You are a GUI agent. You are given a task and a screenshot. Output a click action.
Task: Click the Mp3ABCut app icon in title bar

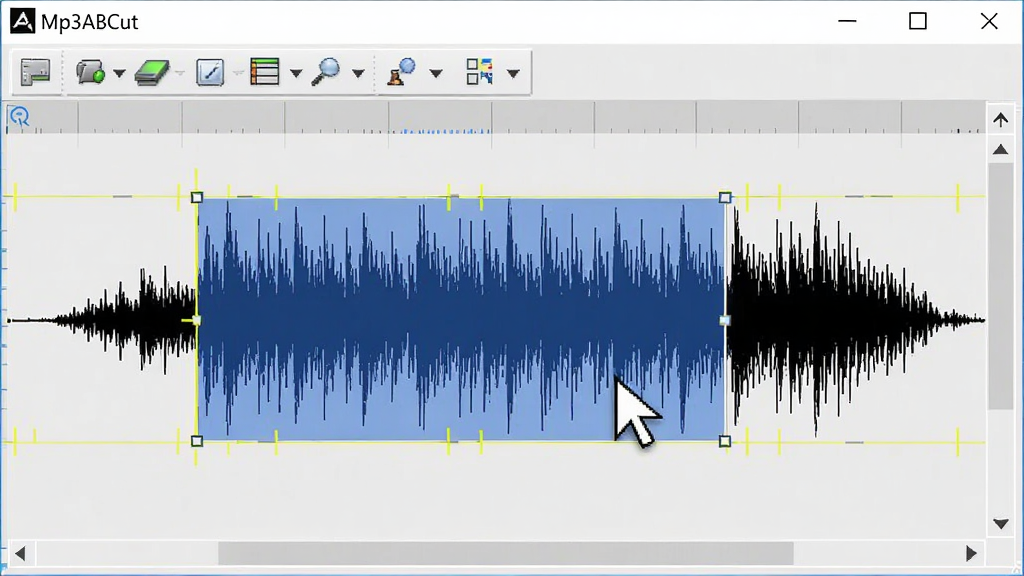pyautogui.click(x=22, y=21)
